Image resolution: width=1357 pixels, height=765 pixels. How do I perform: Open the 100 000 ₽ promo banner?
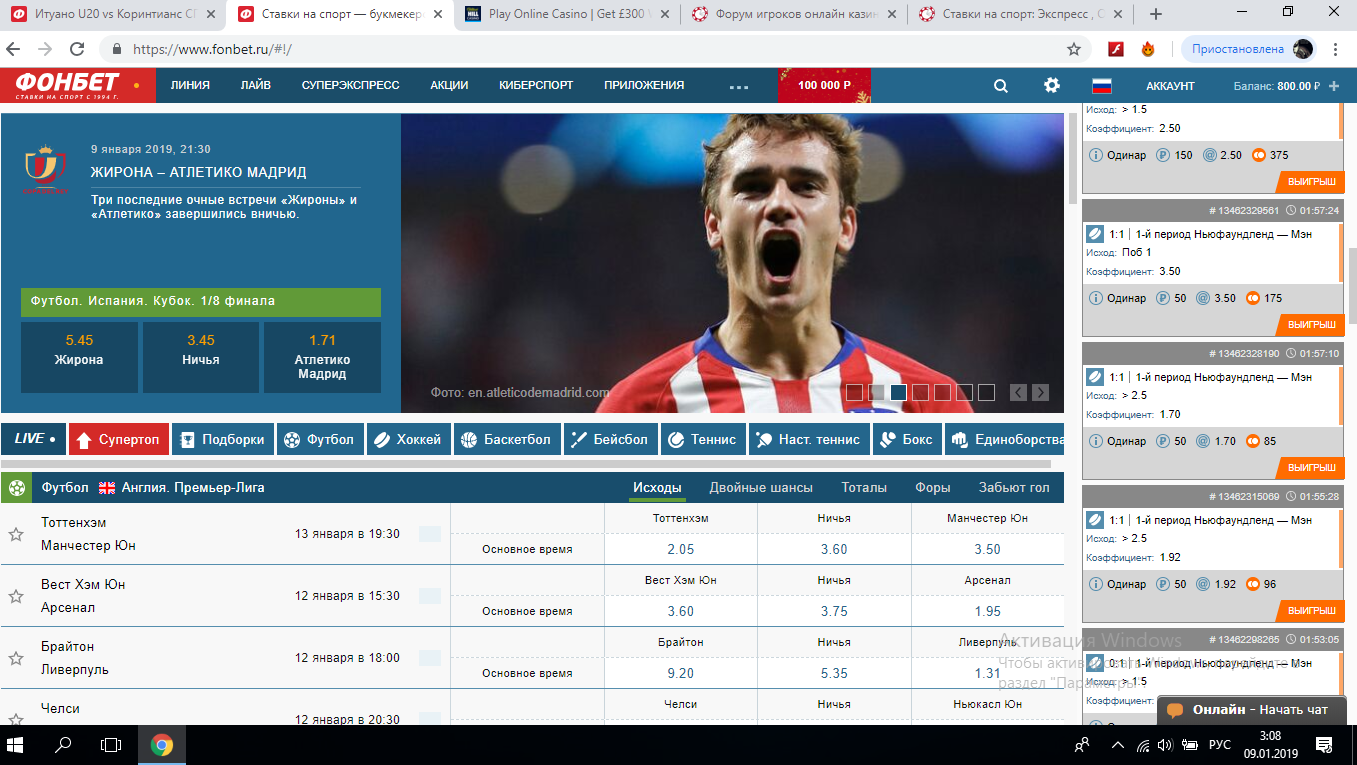tap(824, 86)
